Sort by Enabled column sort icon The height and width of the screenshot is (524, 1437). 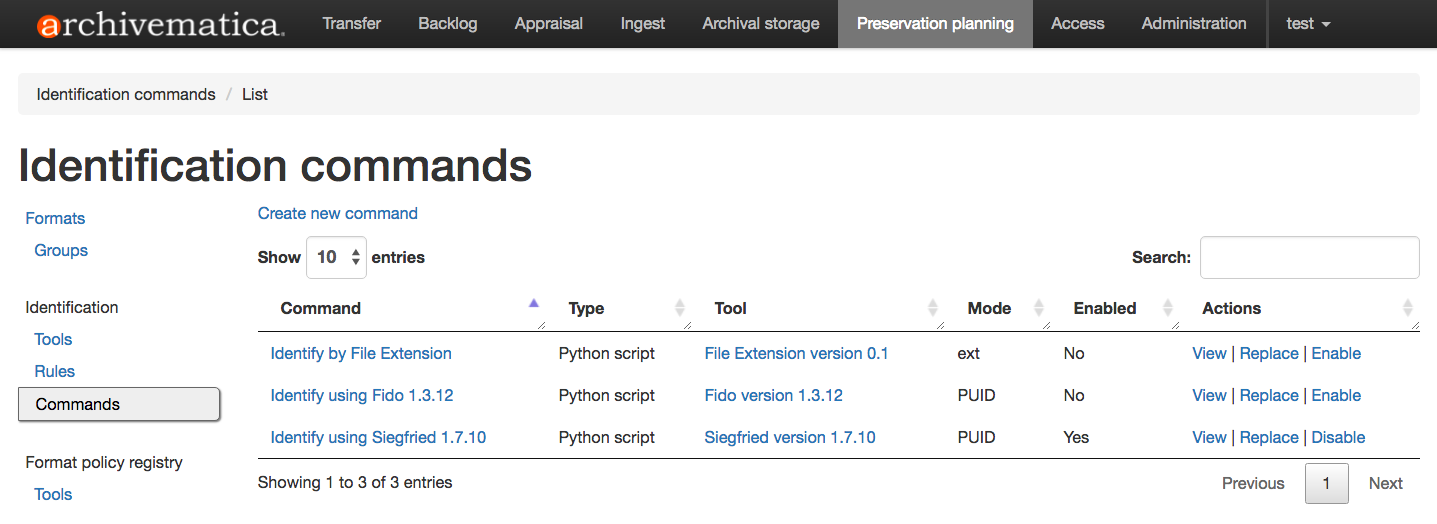point(1166,308)
